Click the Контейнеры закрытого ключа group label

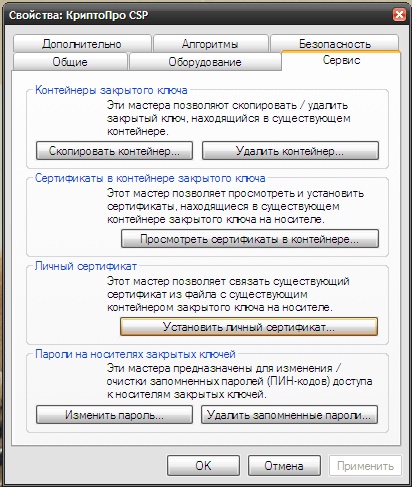click(111, 90)
